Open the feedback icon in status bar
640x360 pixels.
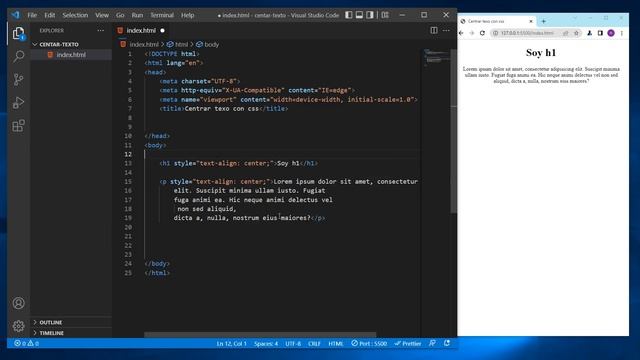432,344
